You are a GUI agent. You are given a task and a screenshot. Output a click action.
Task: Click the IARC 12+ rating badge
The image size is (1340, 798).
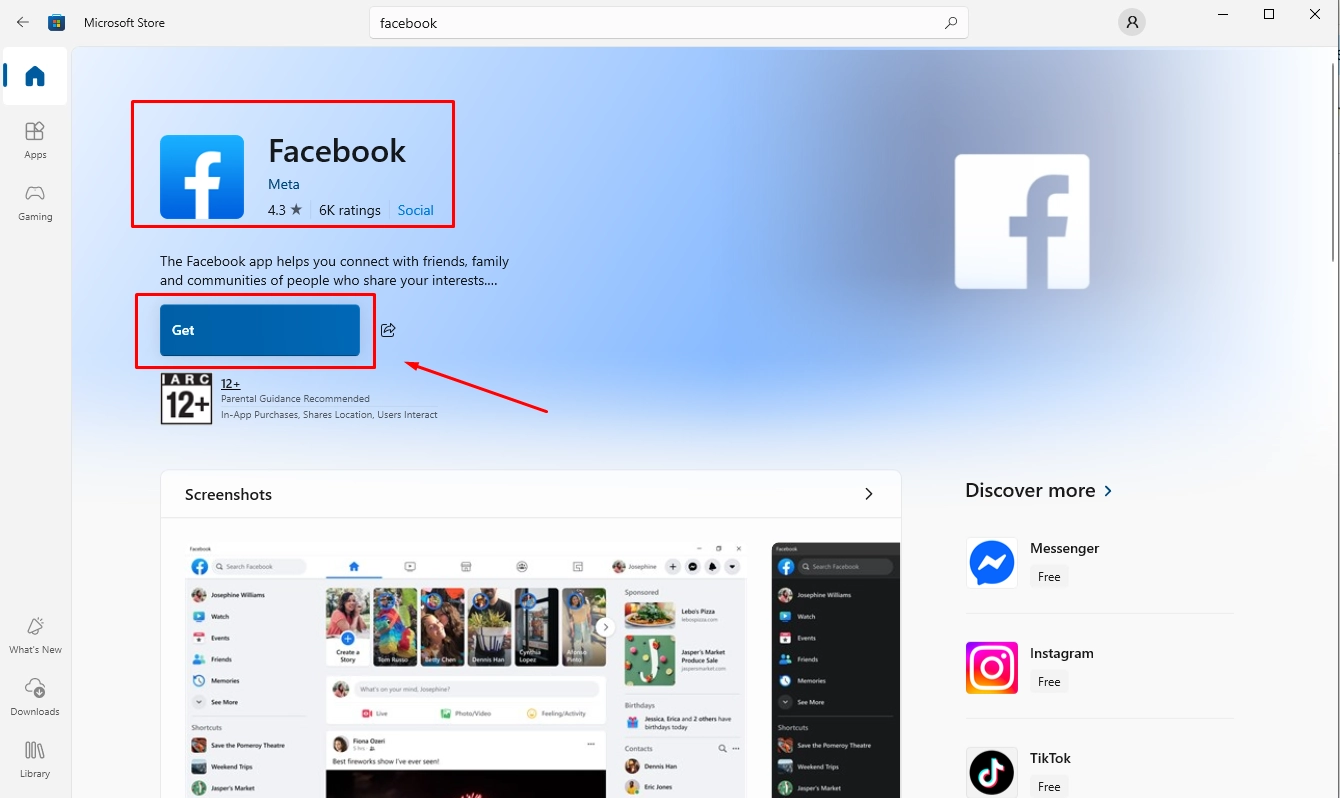click(x=186, y=398)
